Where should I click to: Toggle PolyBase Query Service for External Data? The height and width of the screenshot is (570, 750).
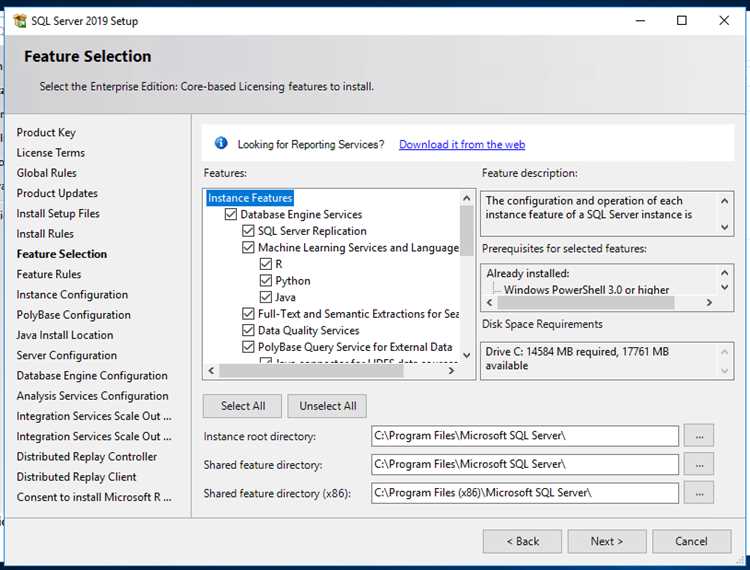(x=248, y=347)
